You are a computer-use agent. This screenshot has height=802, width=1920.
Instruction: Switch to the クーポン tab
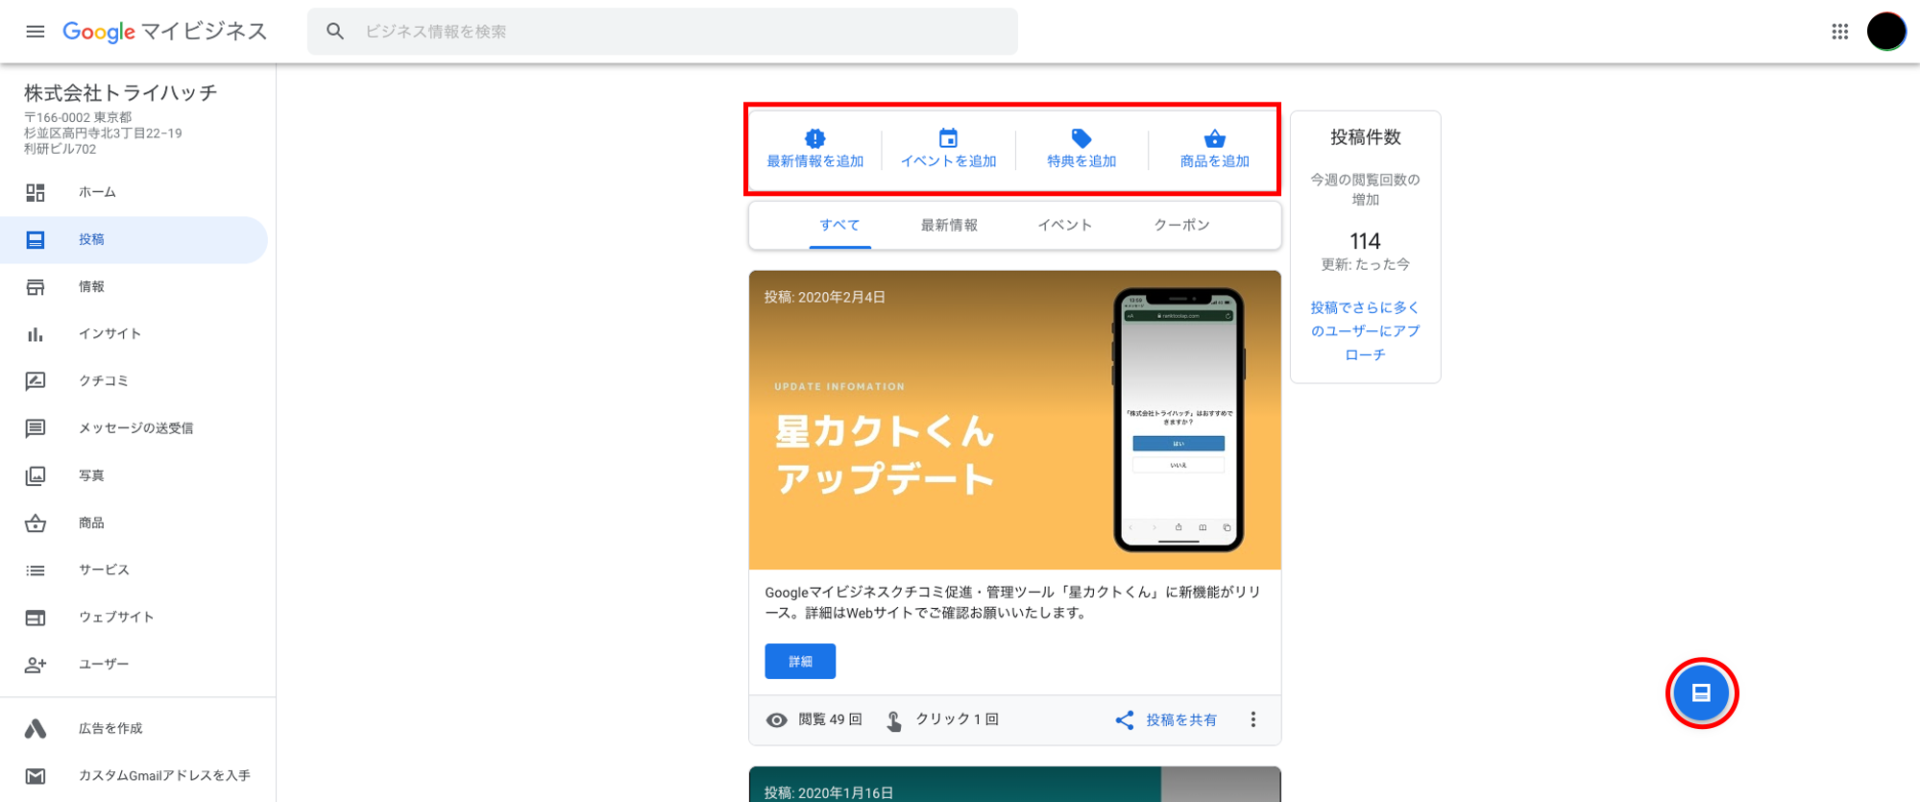pos(1182,225)
